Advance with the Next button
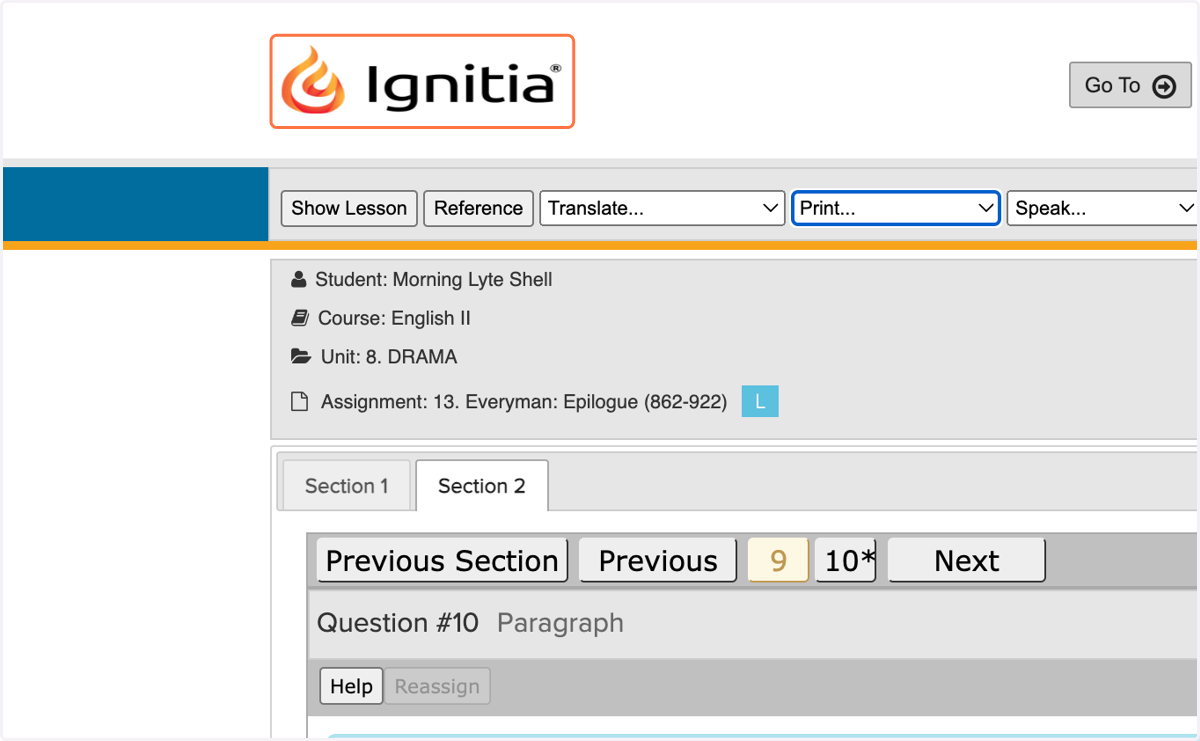This screenshot has height=741, width=1200. tap(967, 560)
